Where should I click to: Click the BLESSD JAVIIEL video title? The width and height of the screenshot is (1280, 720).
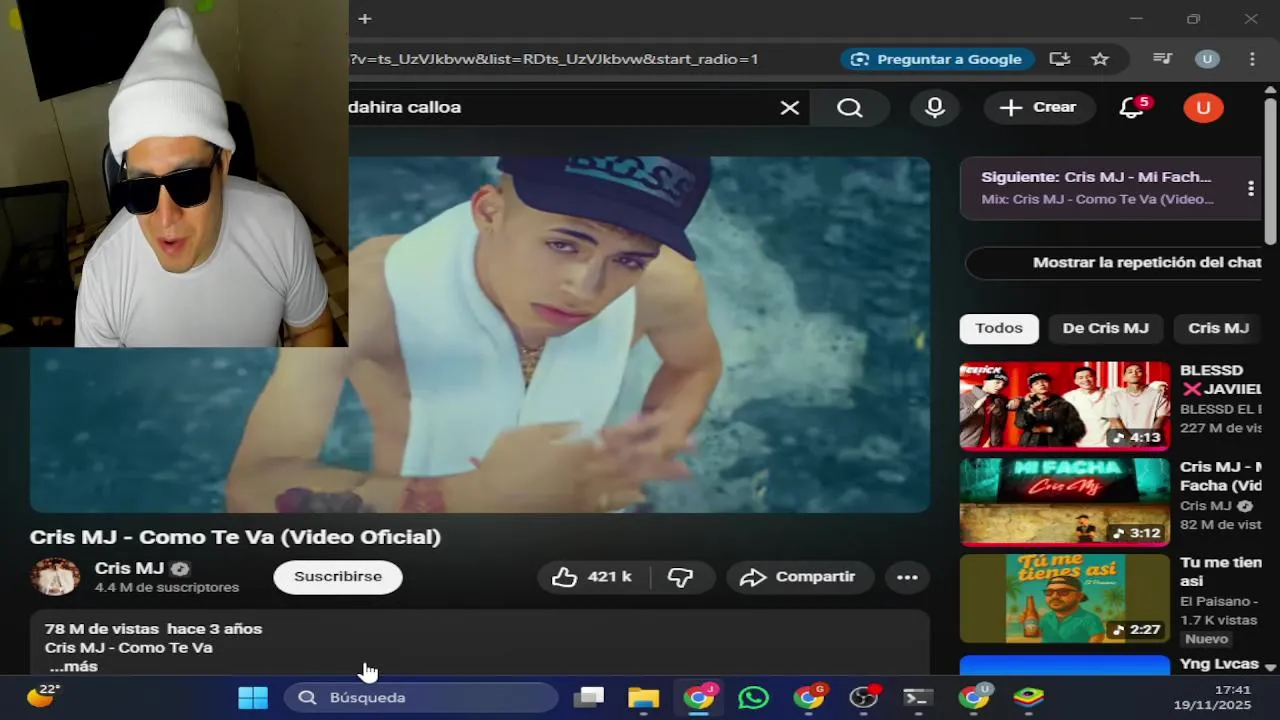[1220, 380]
